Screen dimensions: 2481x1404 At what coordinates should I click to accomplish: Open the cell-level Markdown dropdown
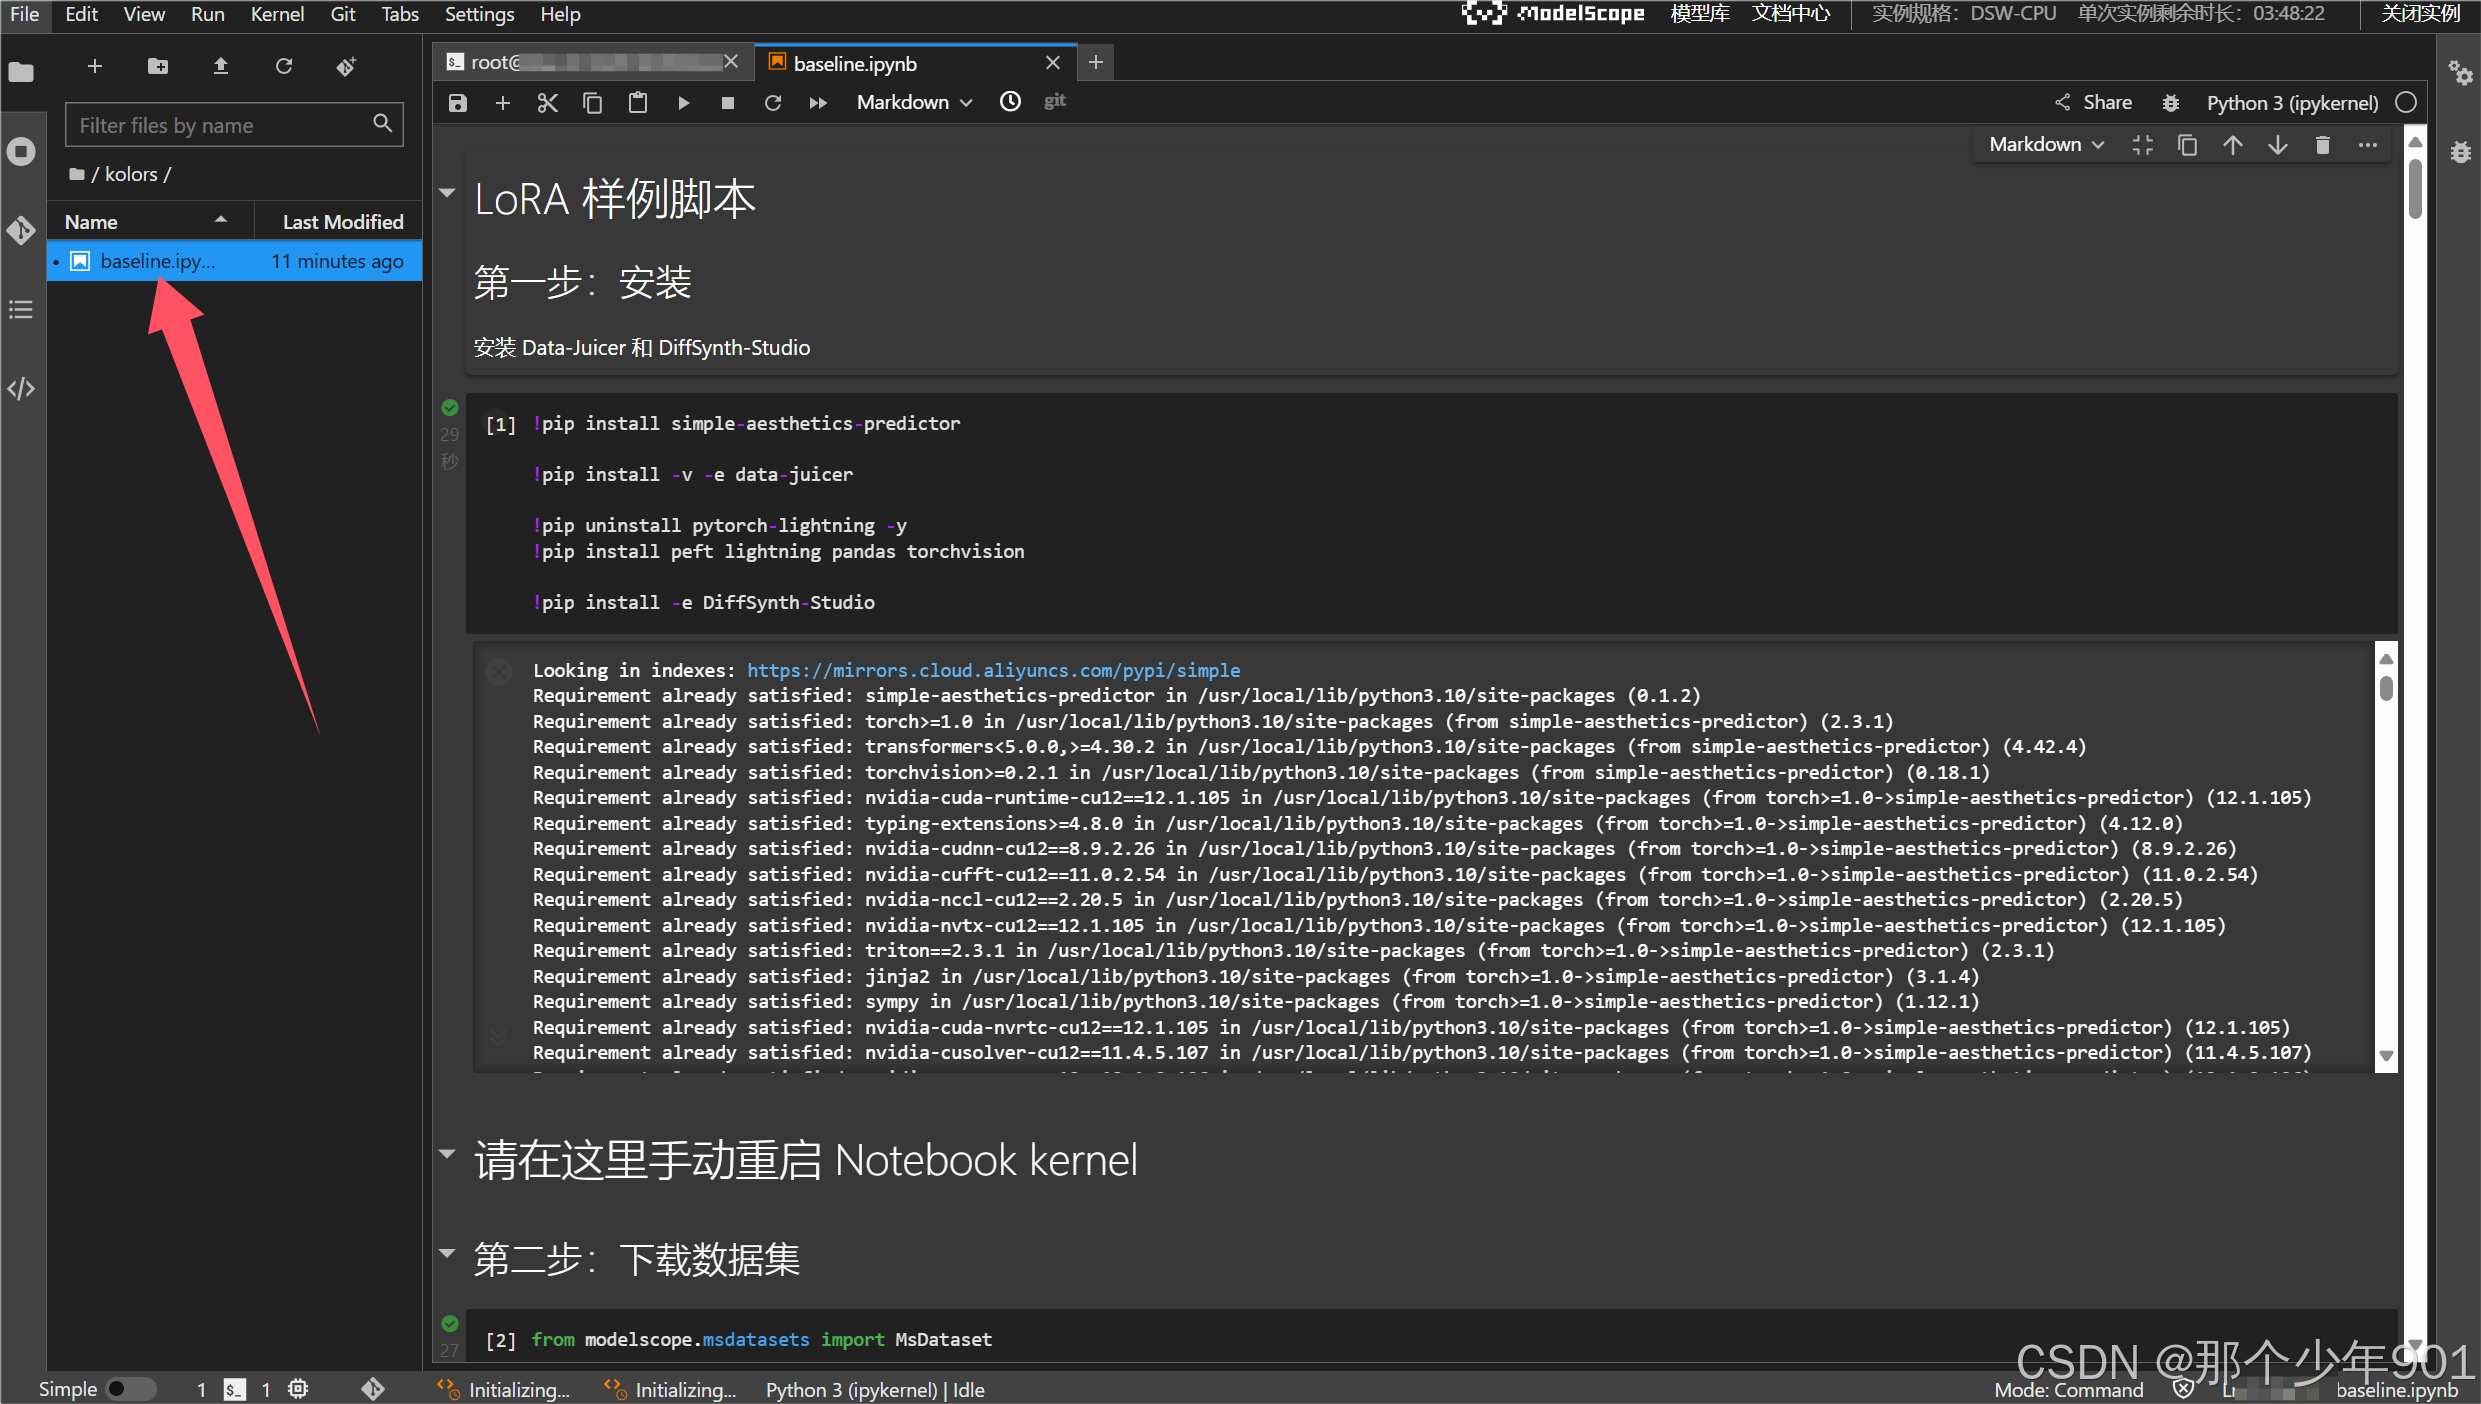click(x=2046, y=145)
